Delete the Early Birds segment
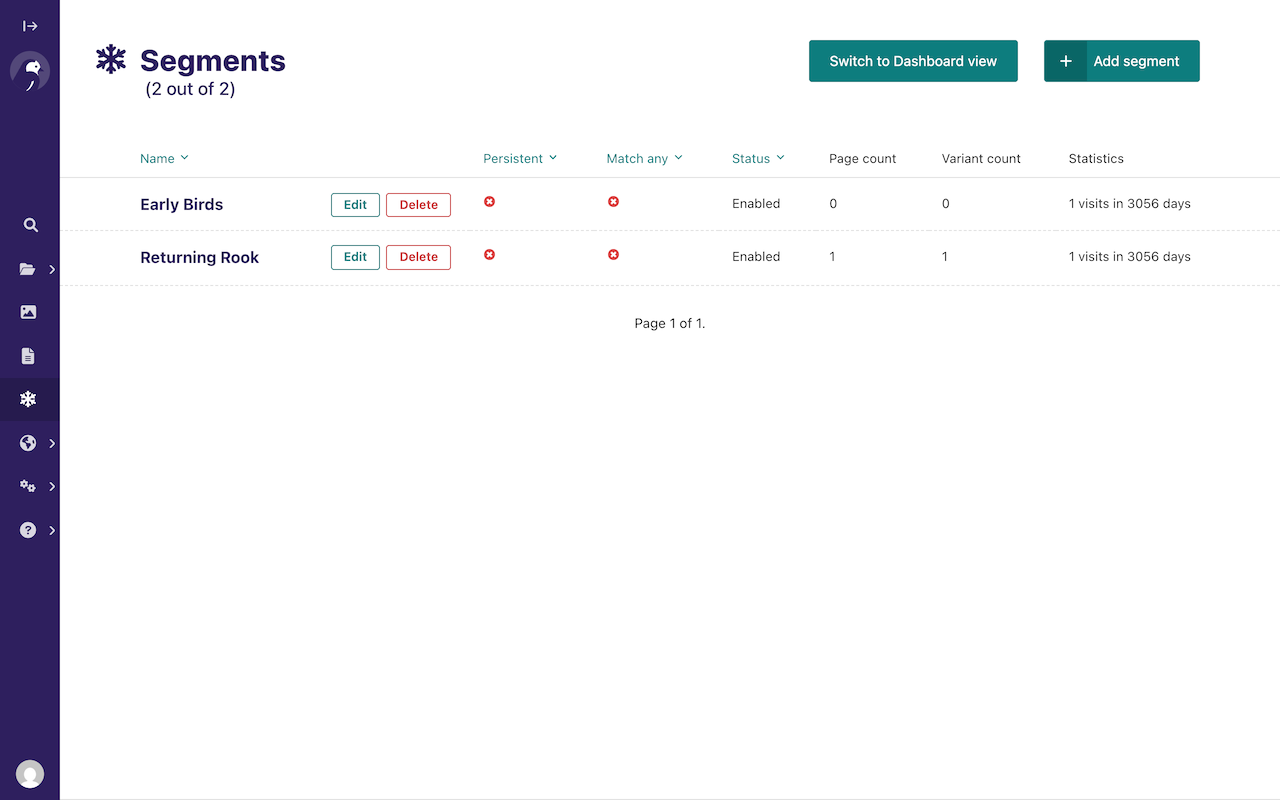Image resolution: width=1280 pixels, height=800 pixels. [418, 205]
